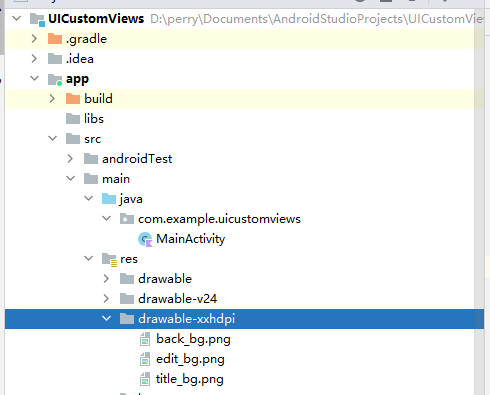This screenshot has width=490, height=395.
Task: Select the build folder label
Action: [x=98, y=99]
